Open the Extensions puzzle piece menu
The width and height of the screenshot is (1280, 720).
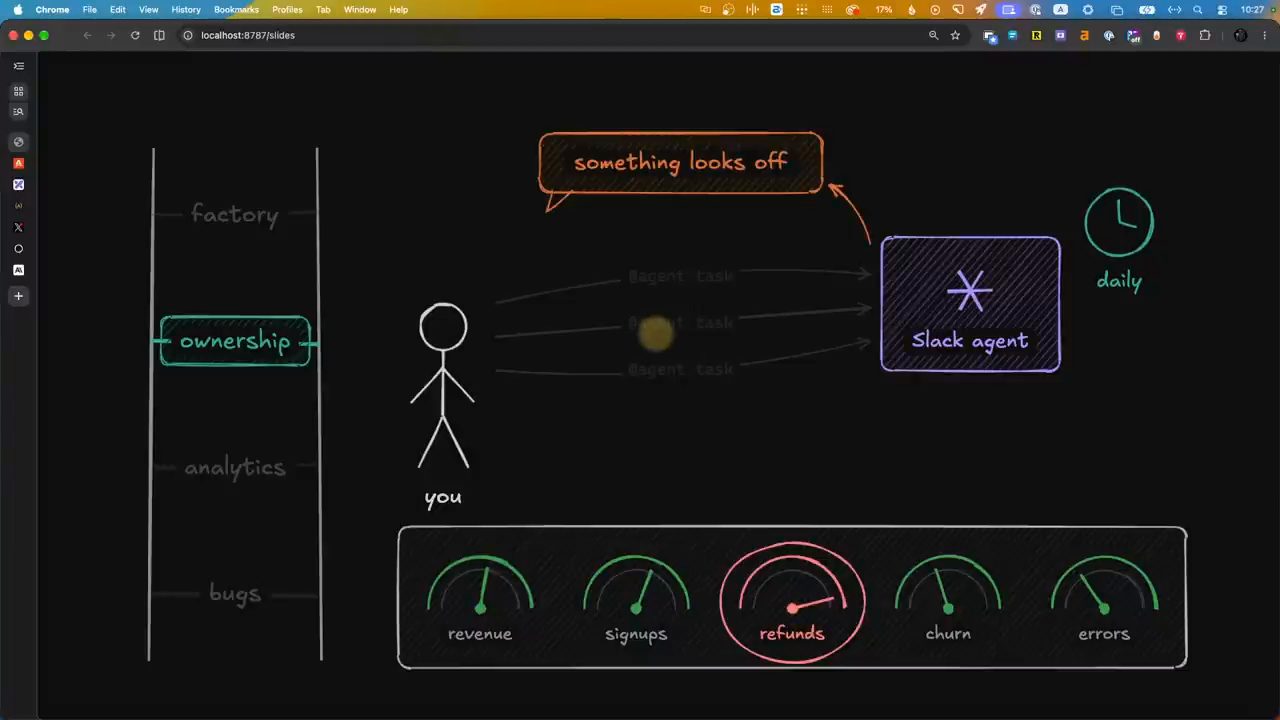point(1205,35)
